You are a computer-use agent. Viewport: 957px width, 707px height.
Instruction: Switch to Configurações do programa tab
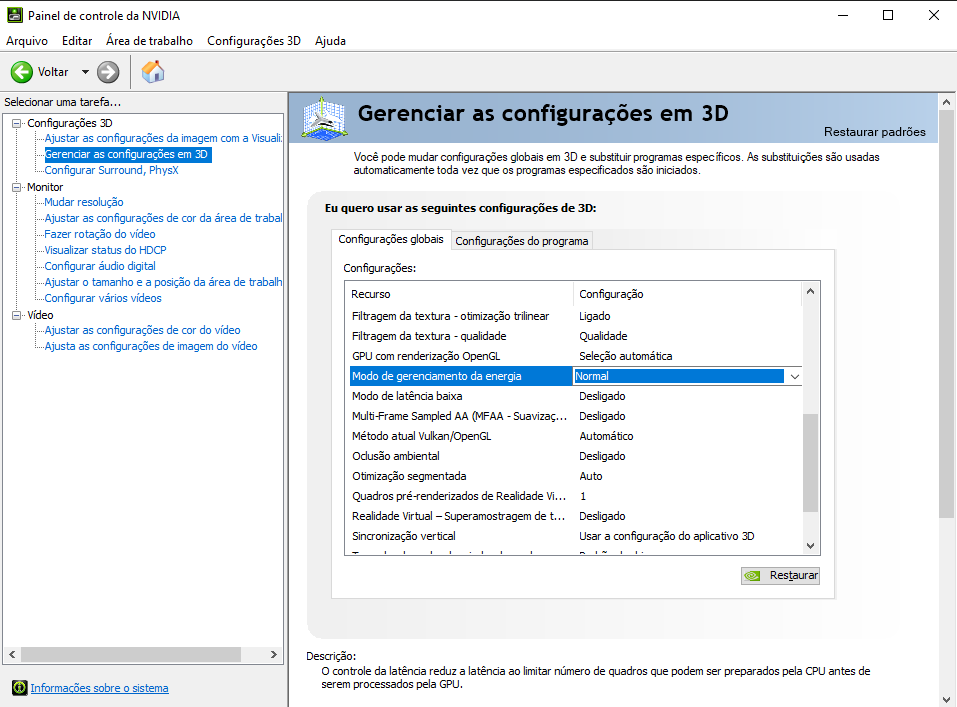pos(522,241)
